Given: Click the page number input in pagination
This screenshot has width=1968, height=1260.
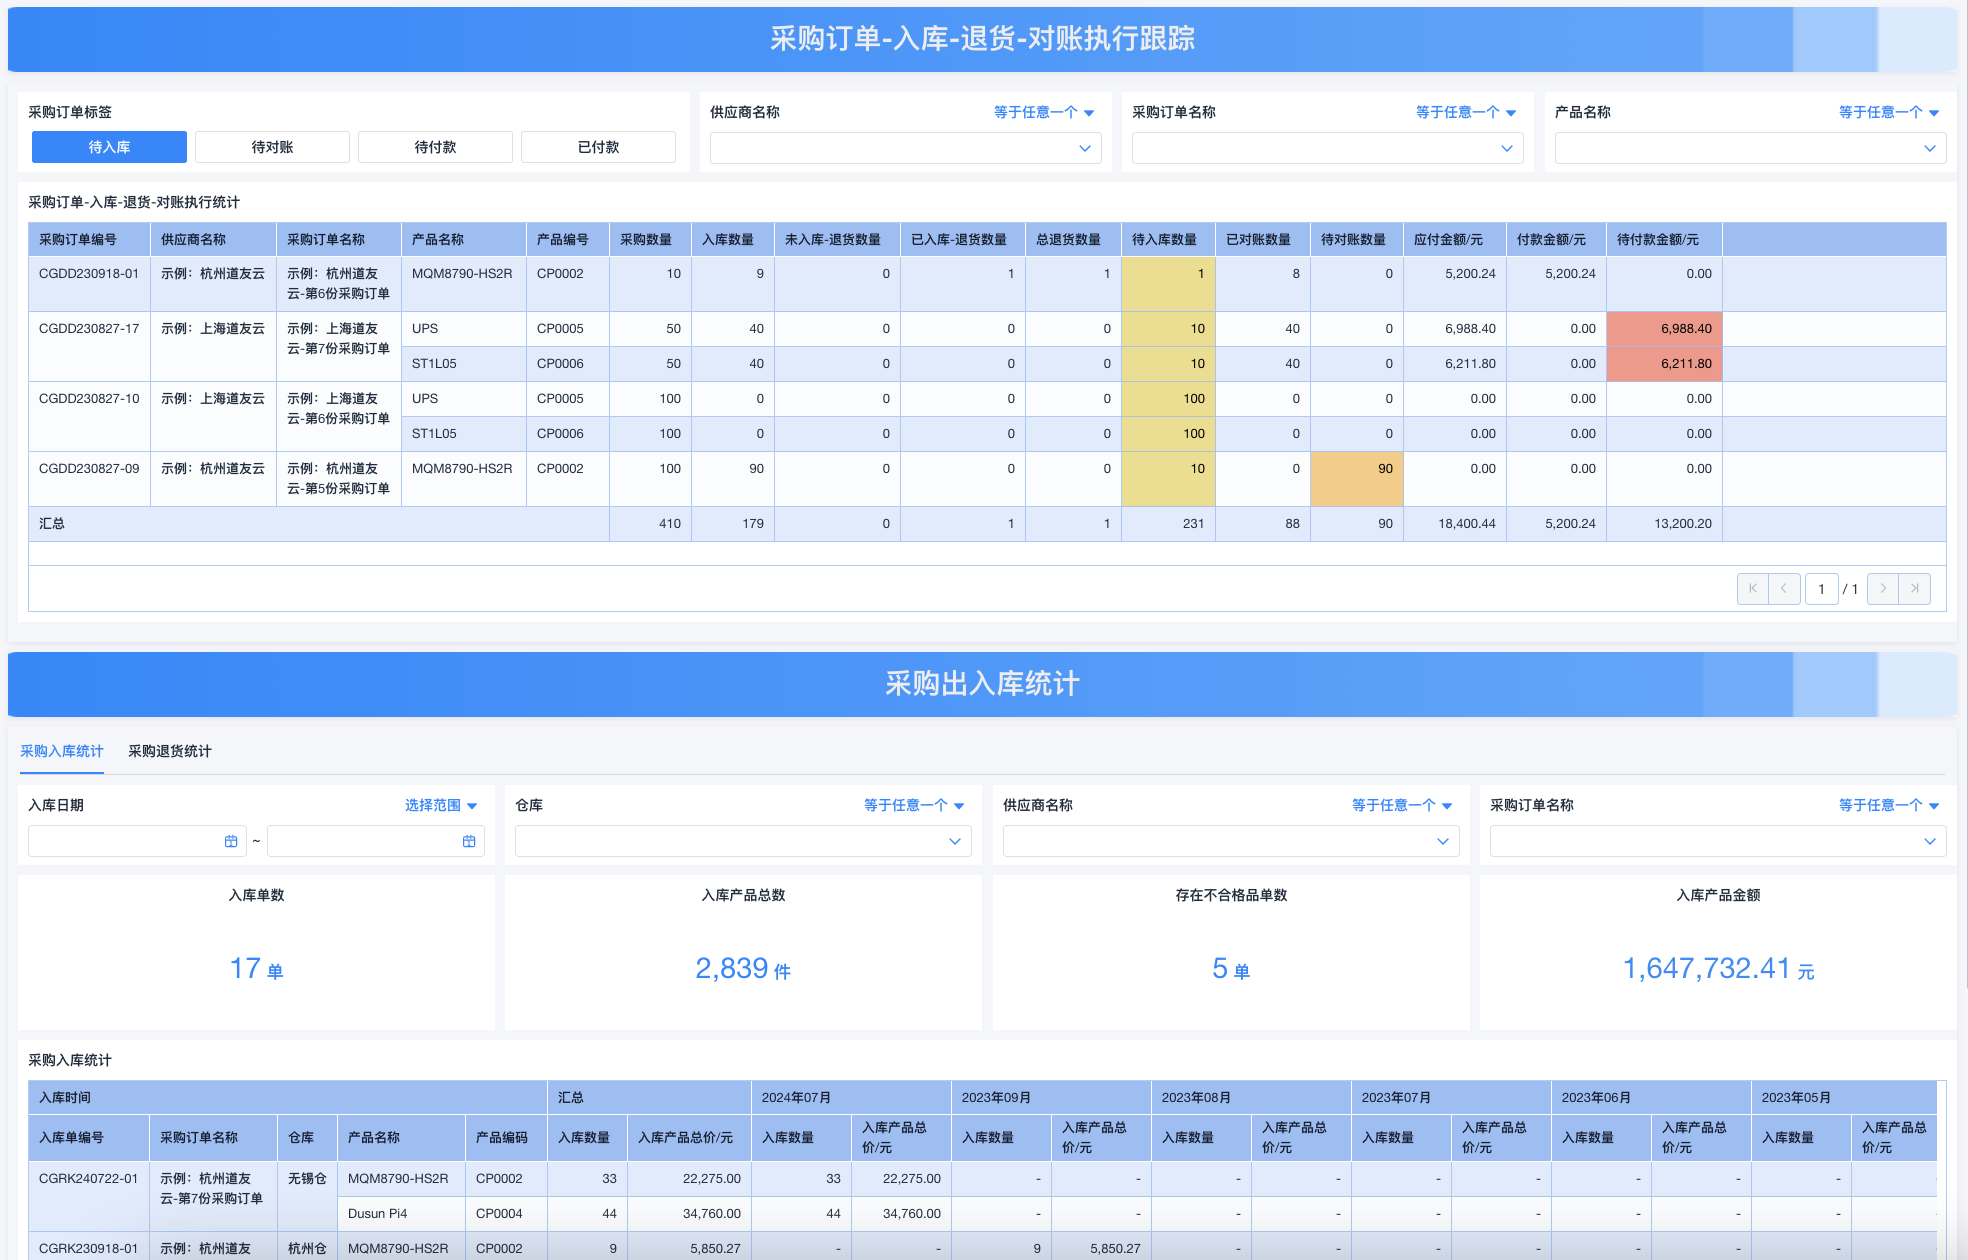Looking at the screenshot, I should coord(1822,589).
